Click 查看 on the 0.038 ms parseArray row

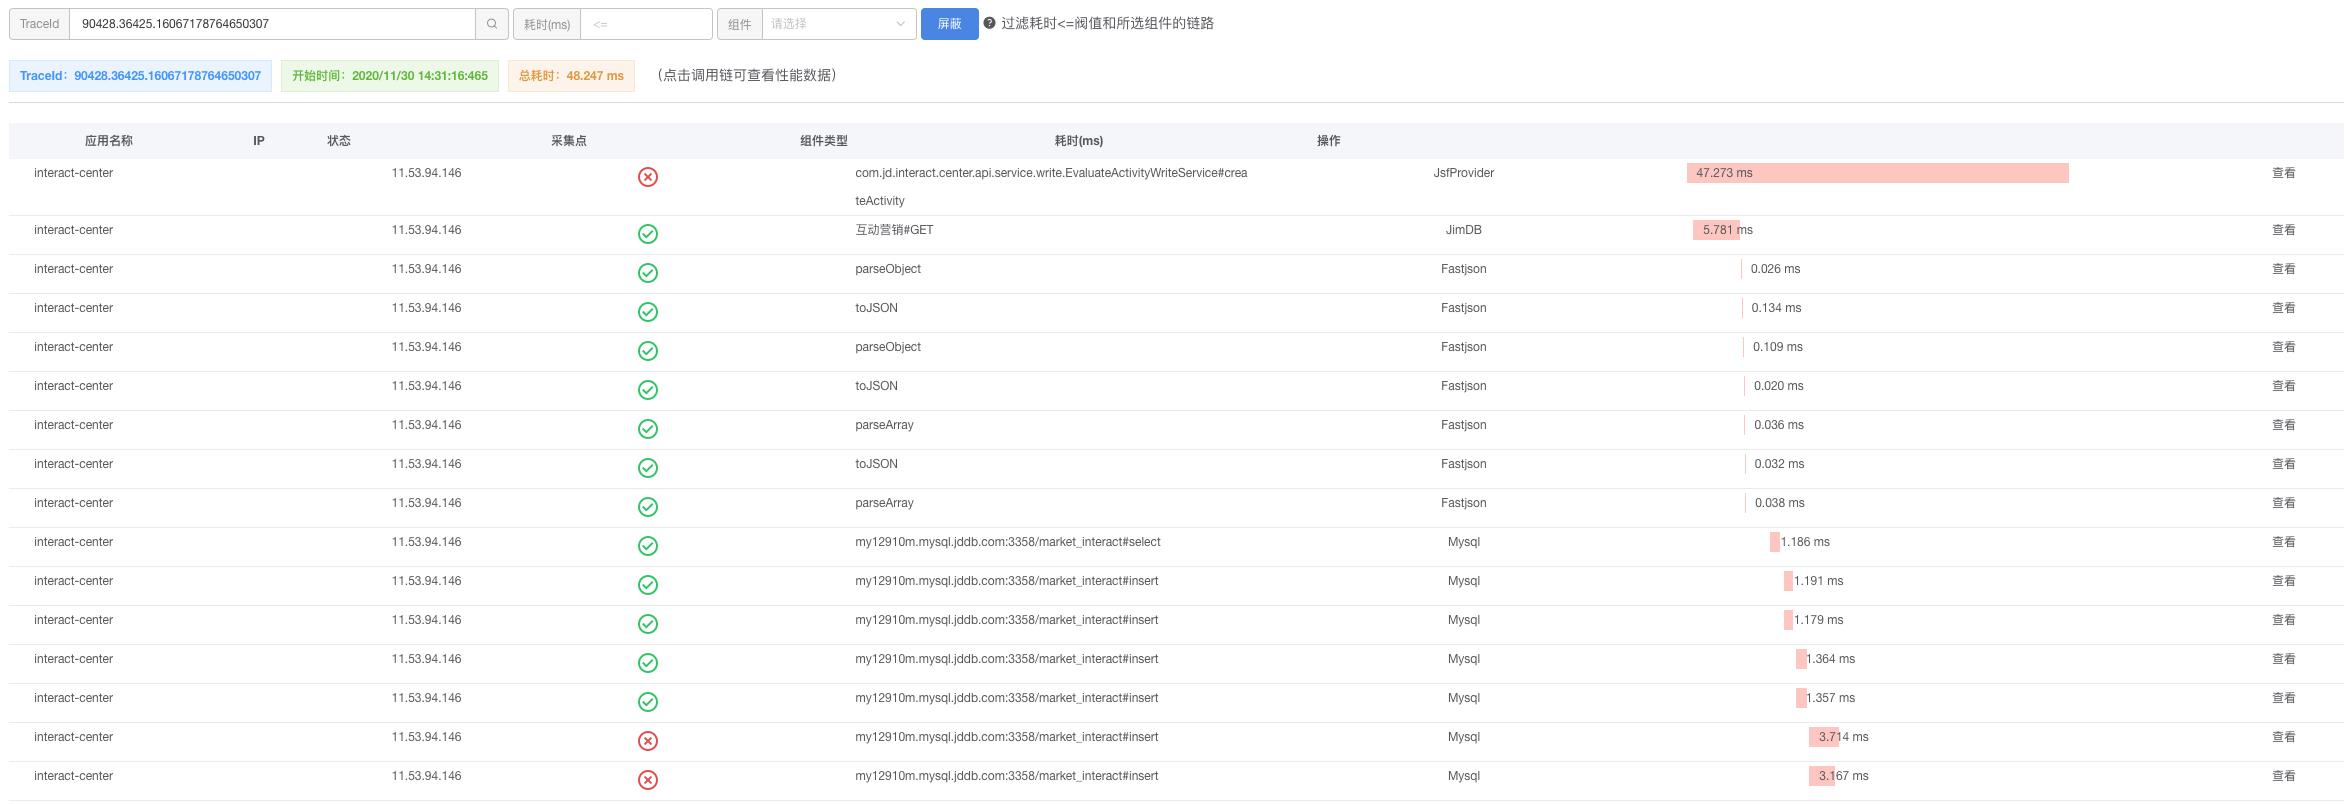pos(2283,503)
